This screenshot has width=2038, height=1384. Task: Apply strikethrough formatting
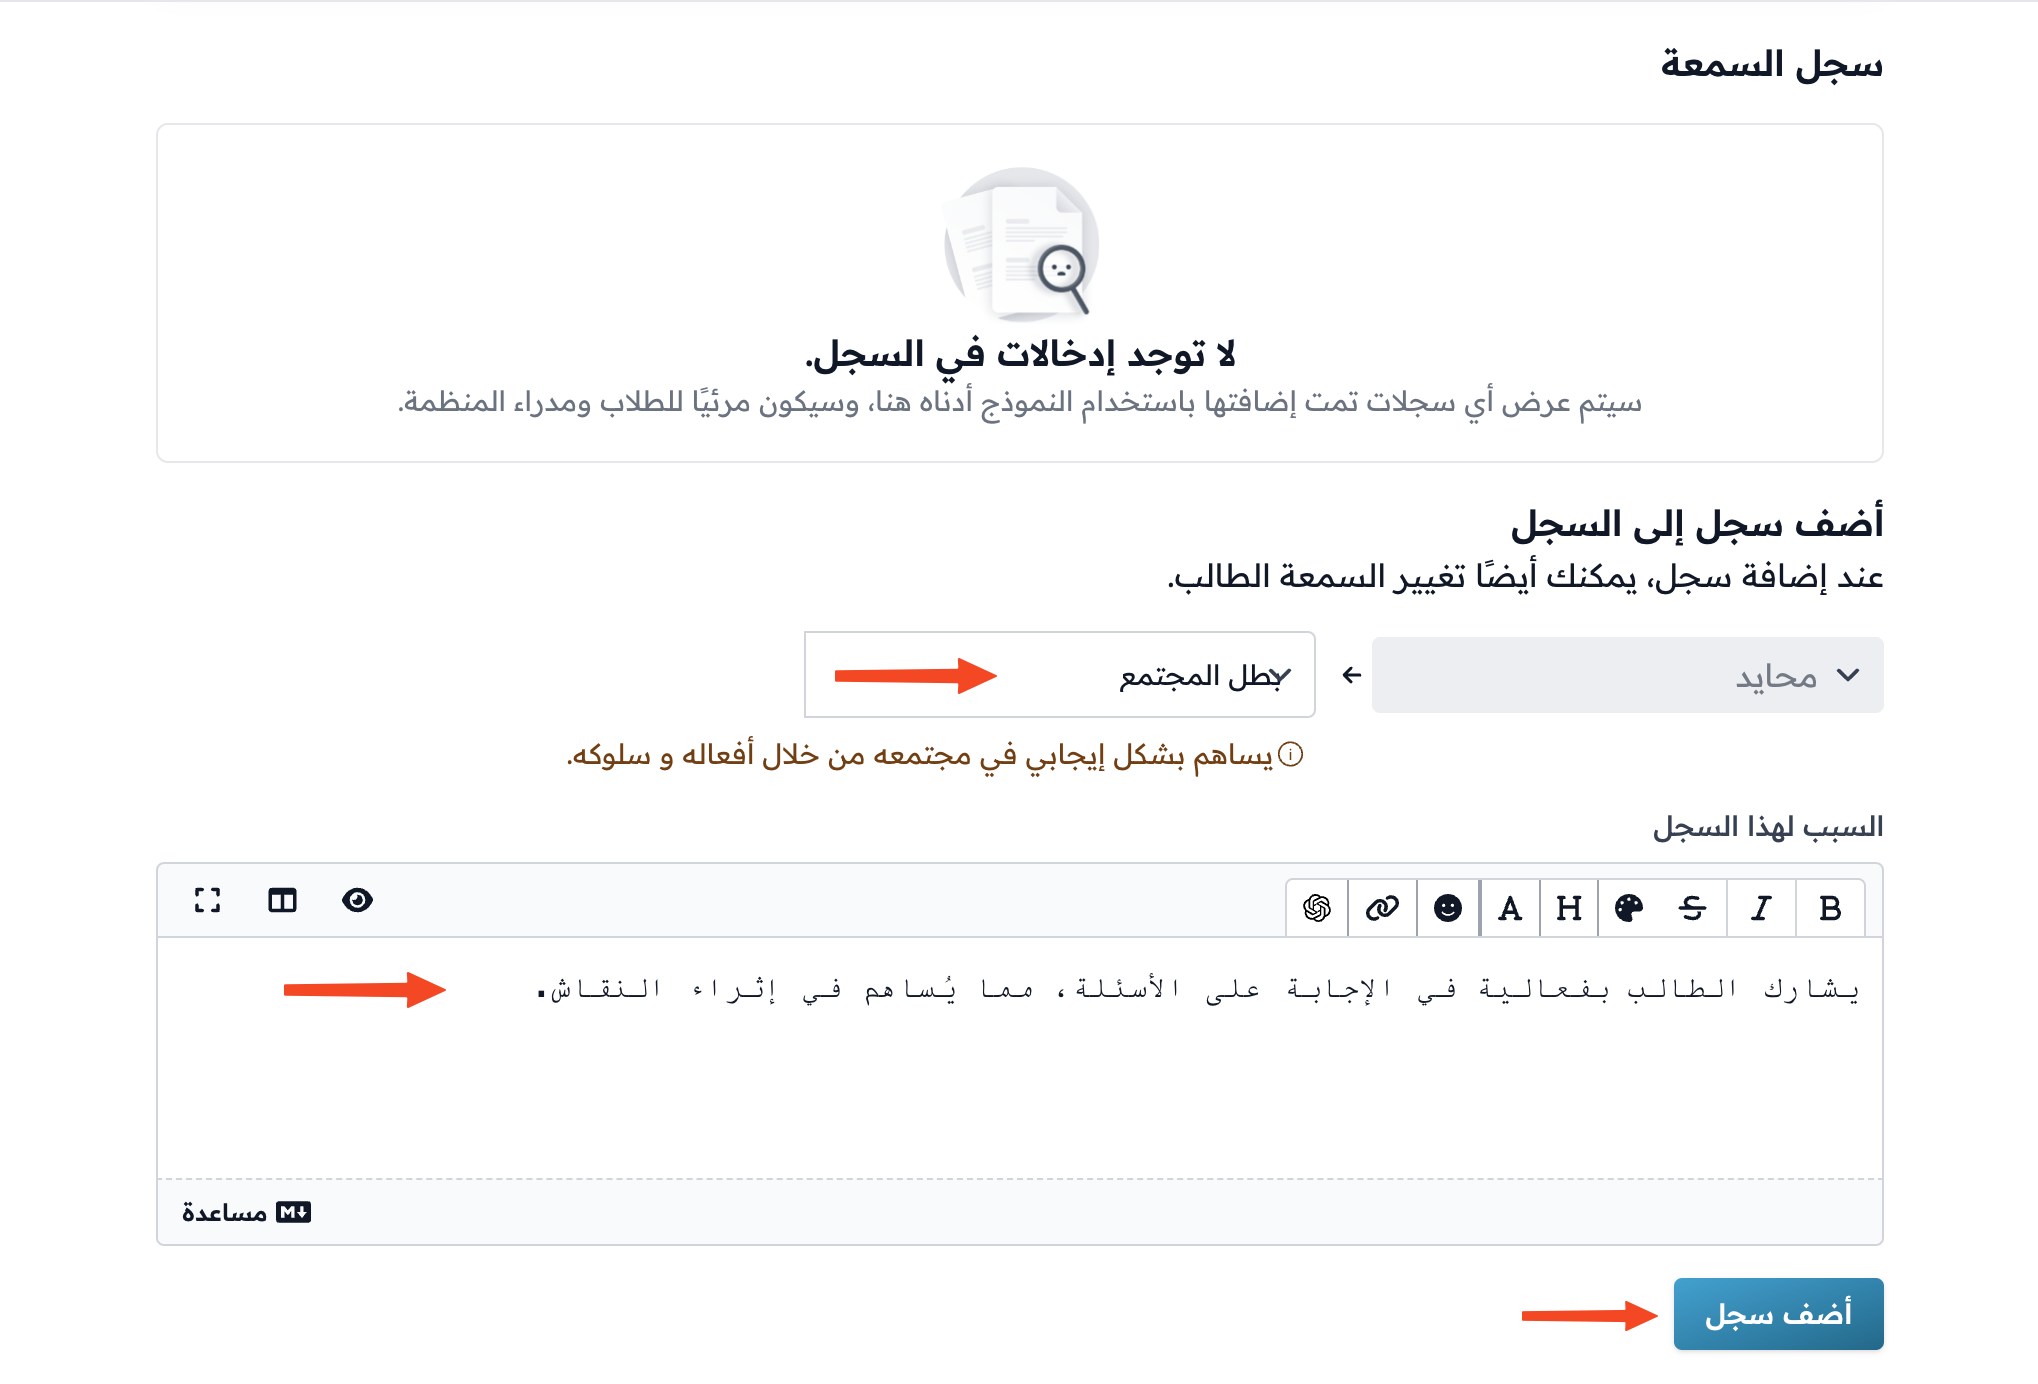pos(1692,908)
